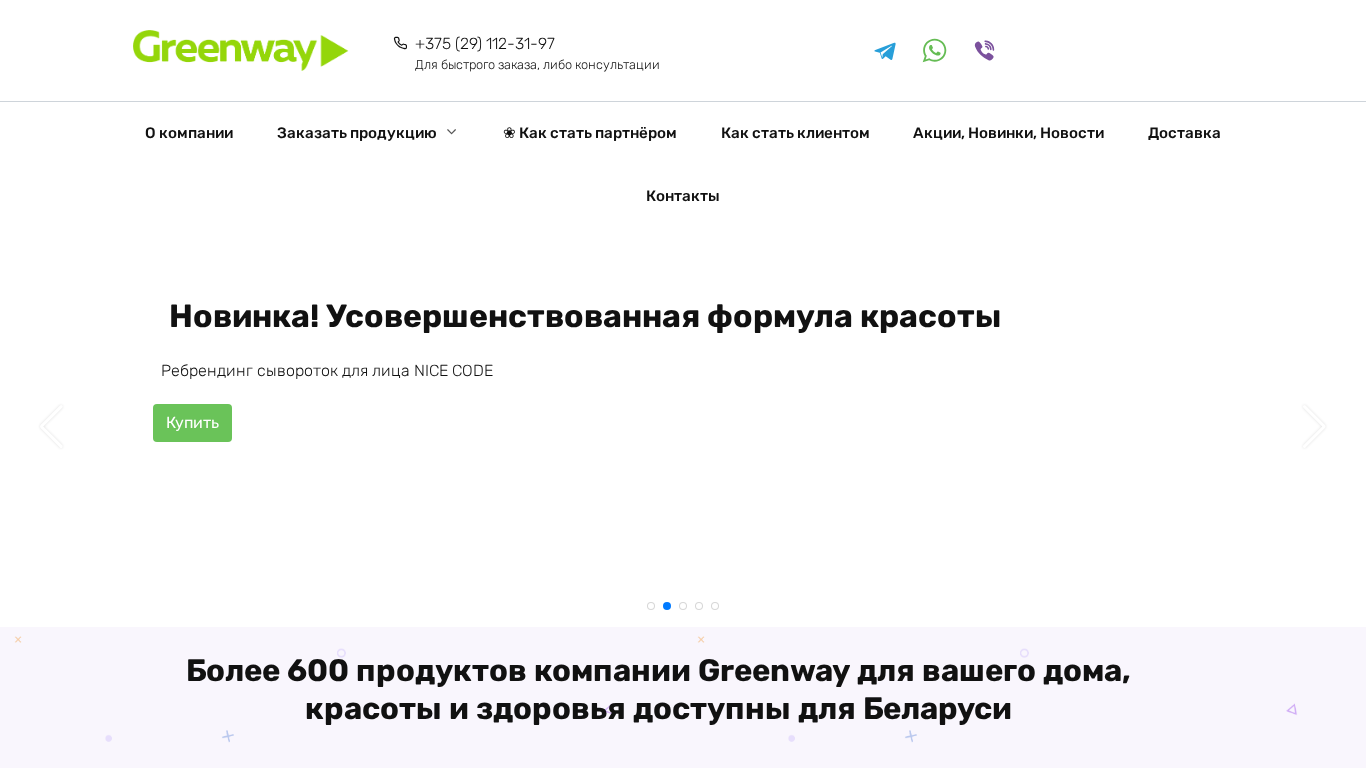Select the third slider dot
This screenshot has width=1366, height=768.
coord(683,606)
